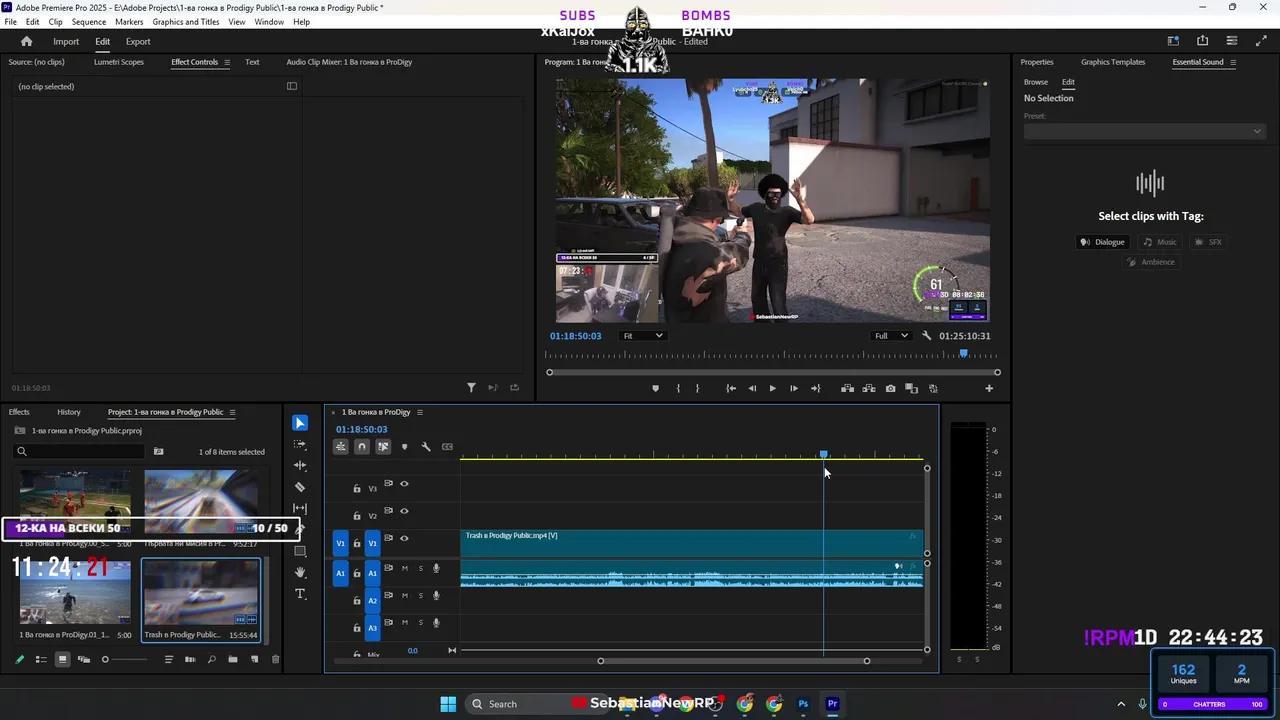The height and width of the screenshot is (720, 1280).
Task: Select the Slip tool
Action: tap(300, 509)
